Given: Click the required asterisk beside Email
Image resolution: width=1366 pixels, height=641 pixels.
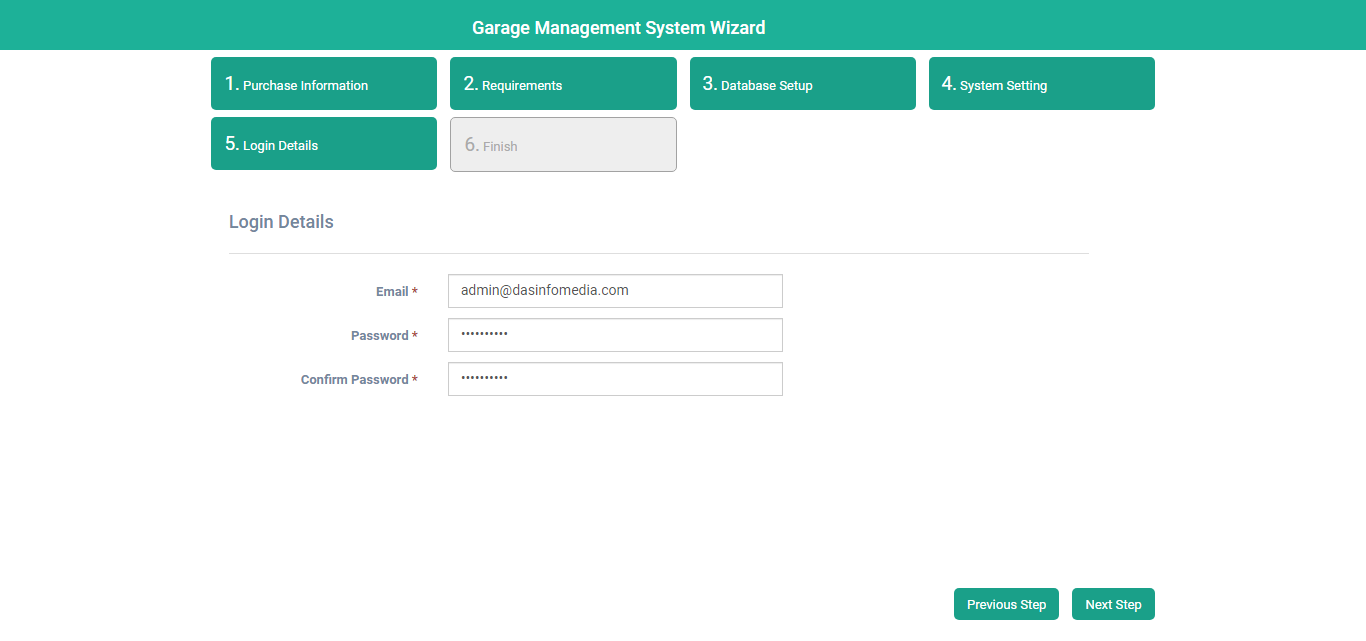Looking at the screenshot, I should 415,292.
